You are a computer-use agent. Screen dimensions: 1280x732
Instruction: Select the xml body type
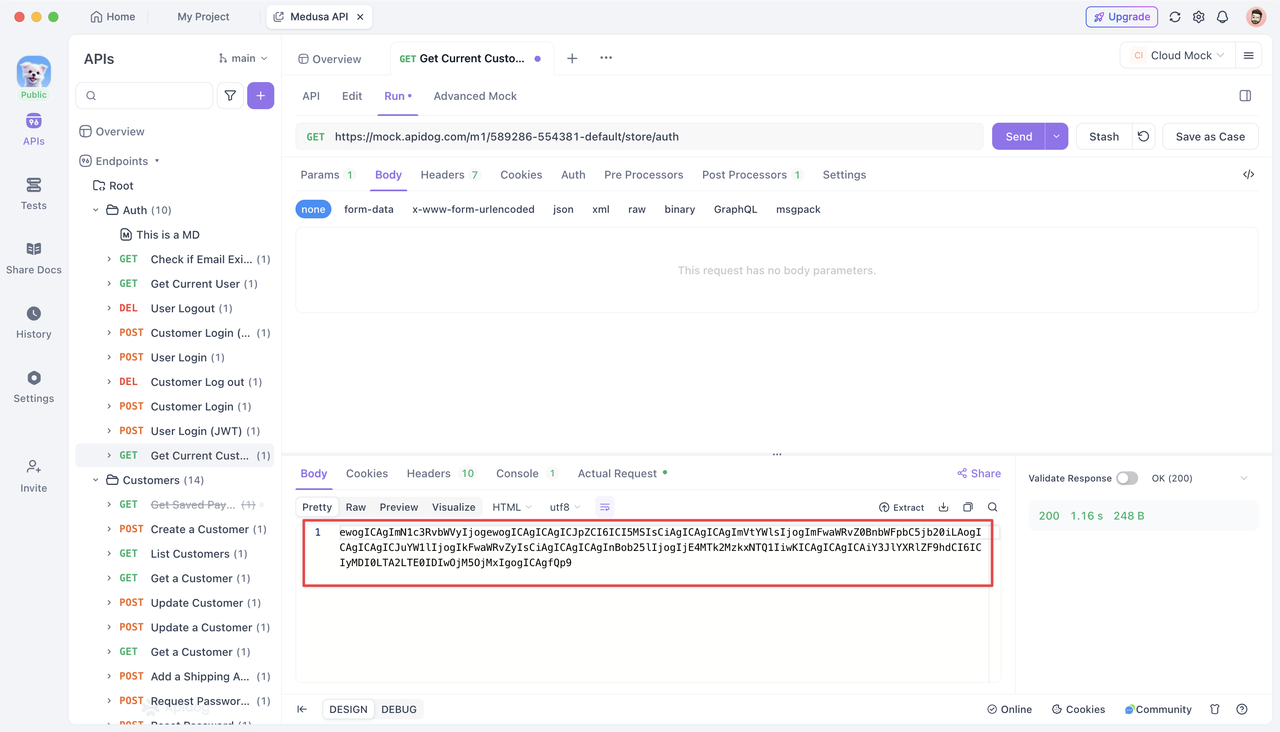[601, 209]
